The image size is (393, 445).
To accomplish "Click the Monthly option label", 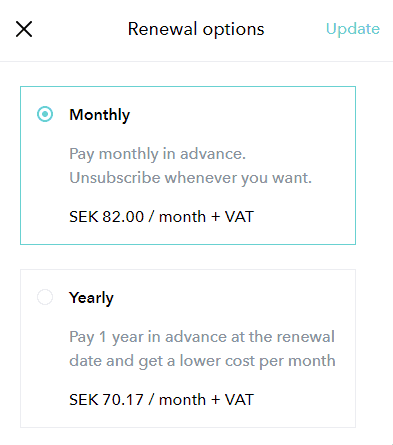I will pyautogui.click(x=100, y=115).
